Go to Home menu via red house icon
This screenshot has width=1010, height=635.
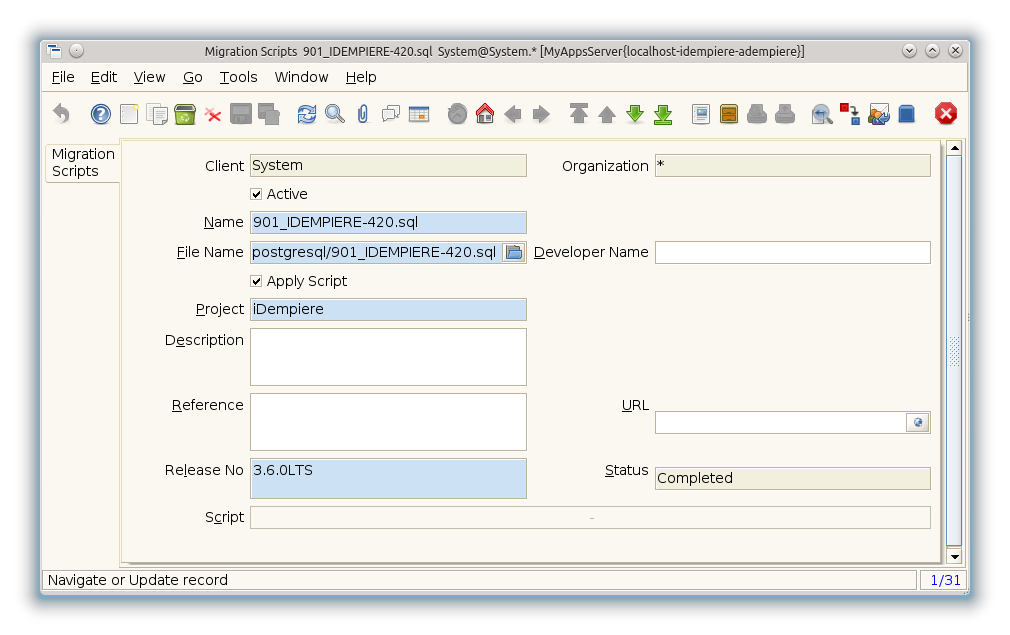click(485, 114)
